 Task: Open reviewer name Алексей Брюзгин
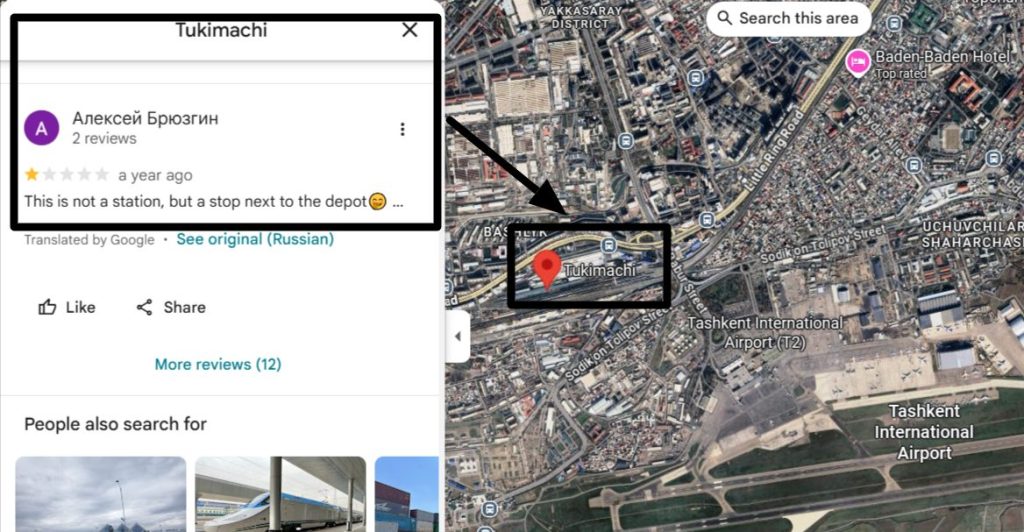(145, 118)
